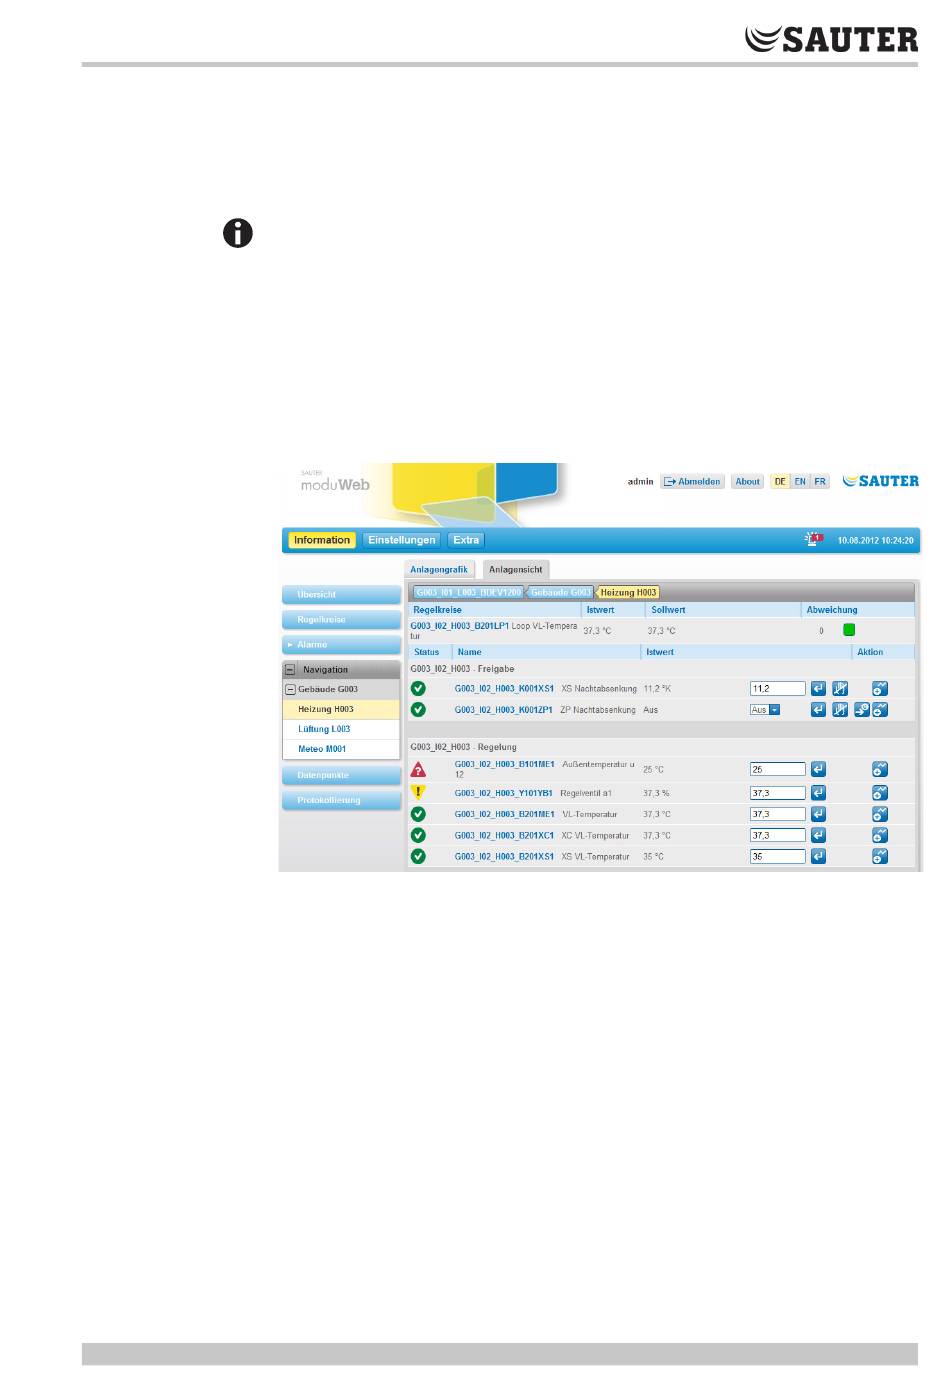Click the manual-mode hand icon for K001XS1

pos(840,688)
